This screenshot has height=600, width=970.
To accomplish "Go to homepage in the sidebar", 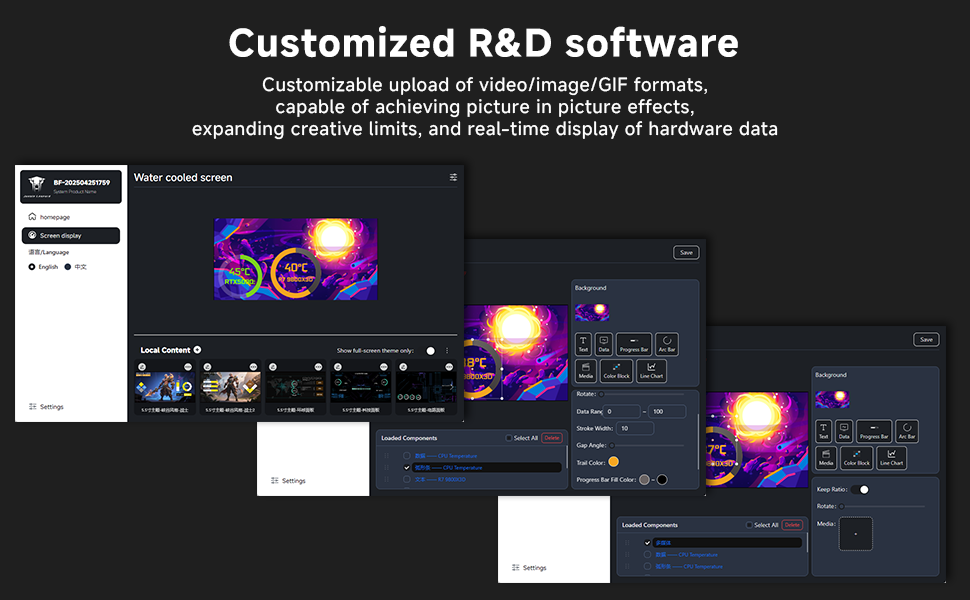I will point(55,217).
